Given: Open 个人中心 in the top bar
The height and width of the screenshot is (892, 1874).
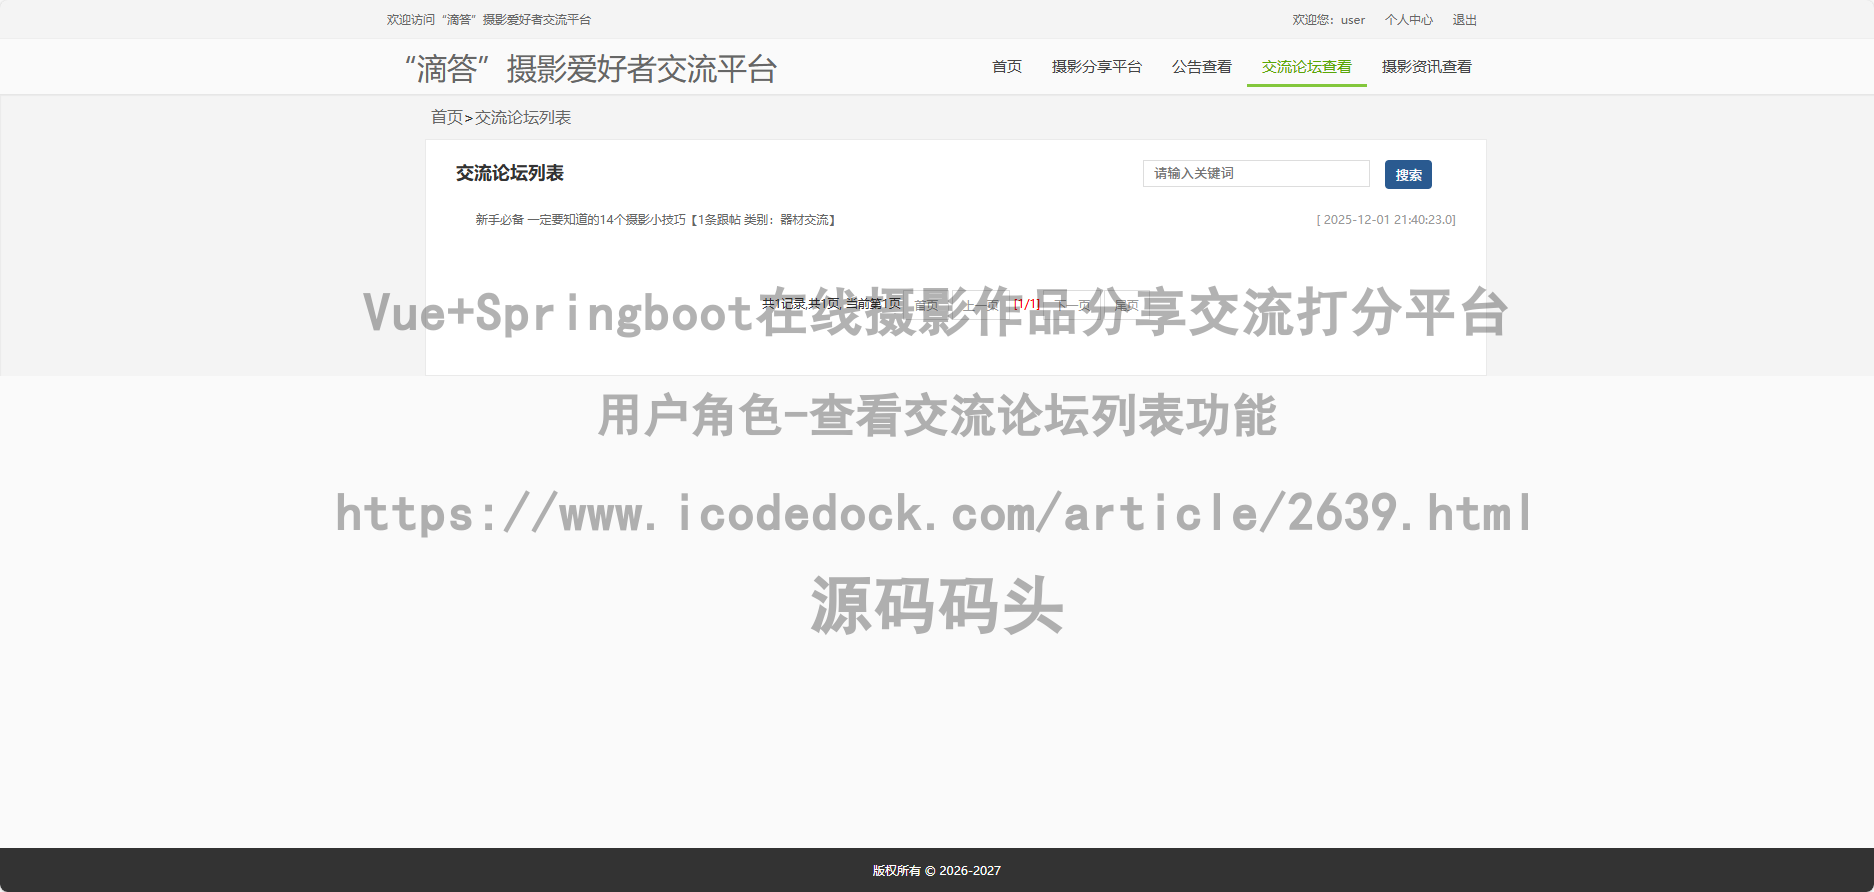Looking at the screenshot, I should pos(1408,20).
